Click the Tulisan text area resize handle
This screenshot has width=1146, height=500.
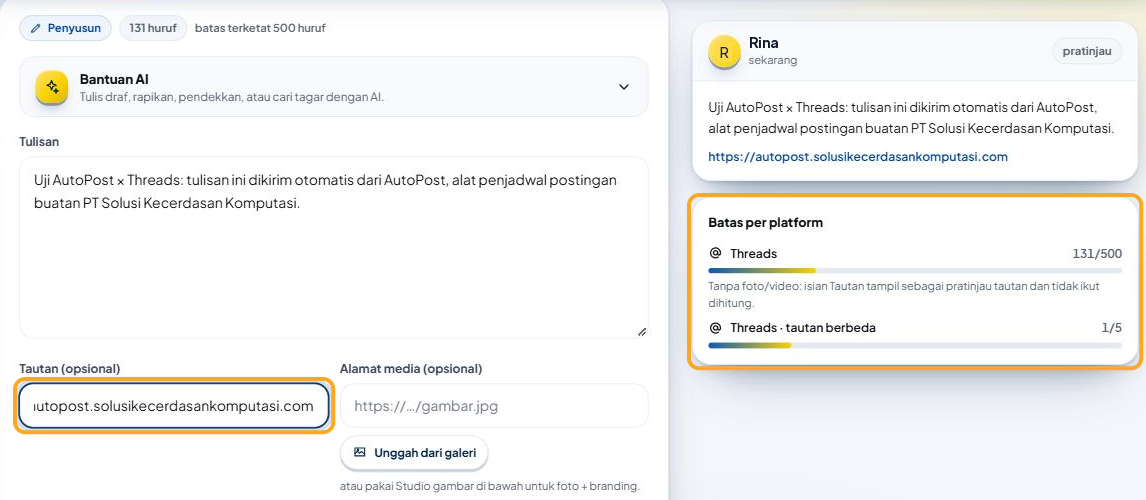pos(642,332)
